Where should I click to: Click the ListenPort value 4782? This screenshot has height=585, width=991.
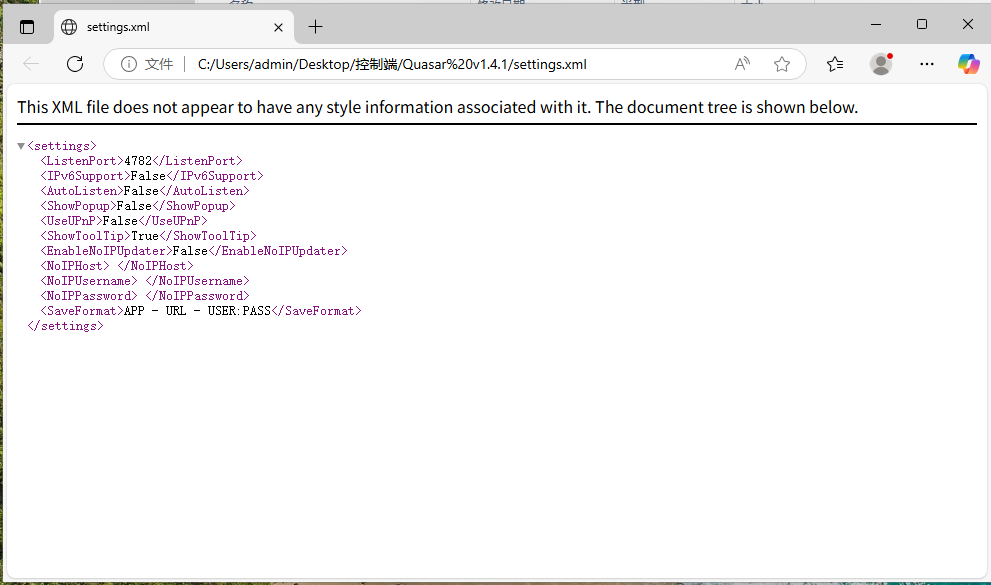138,161
